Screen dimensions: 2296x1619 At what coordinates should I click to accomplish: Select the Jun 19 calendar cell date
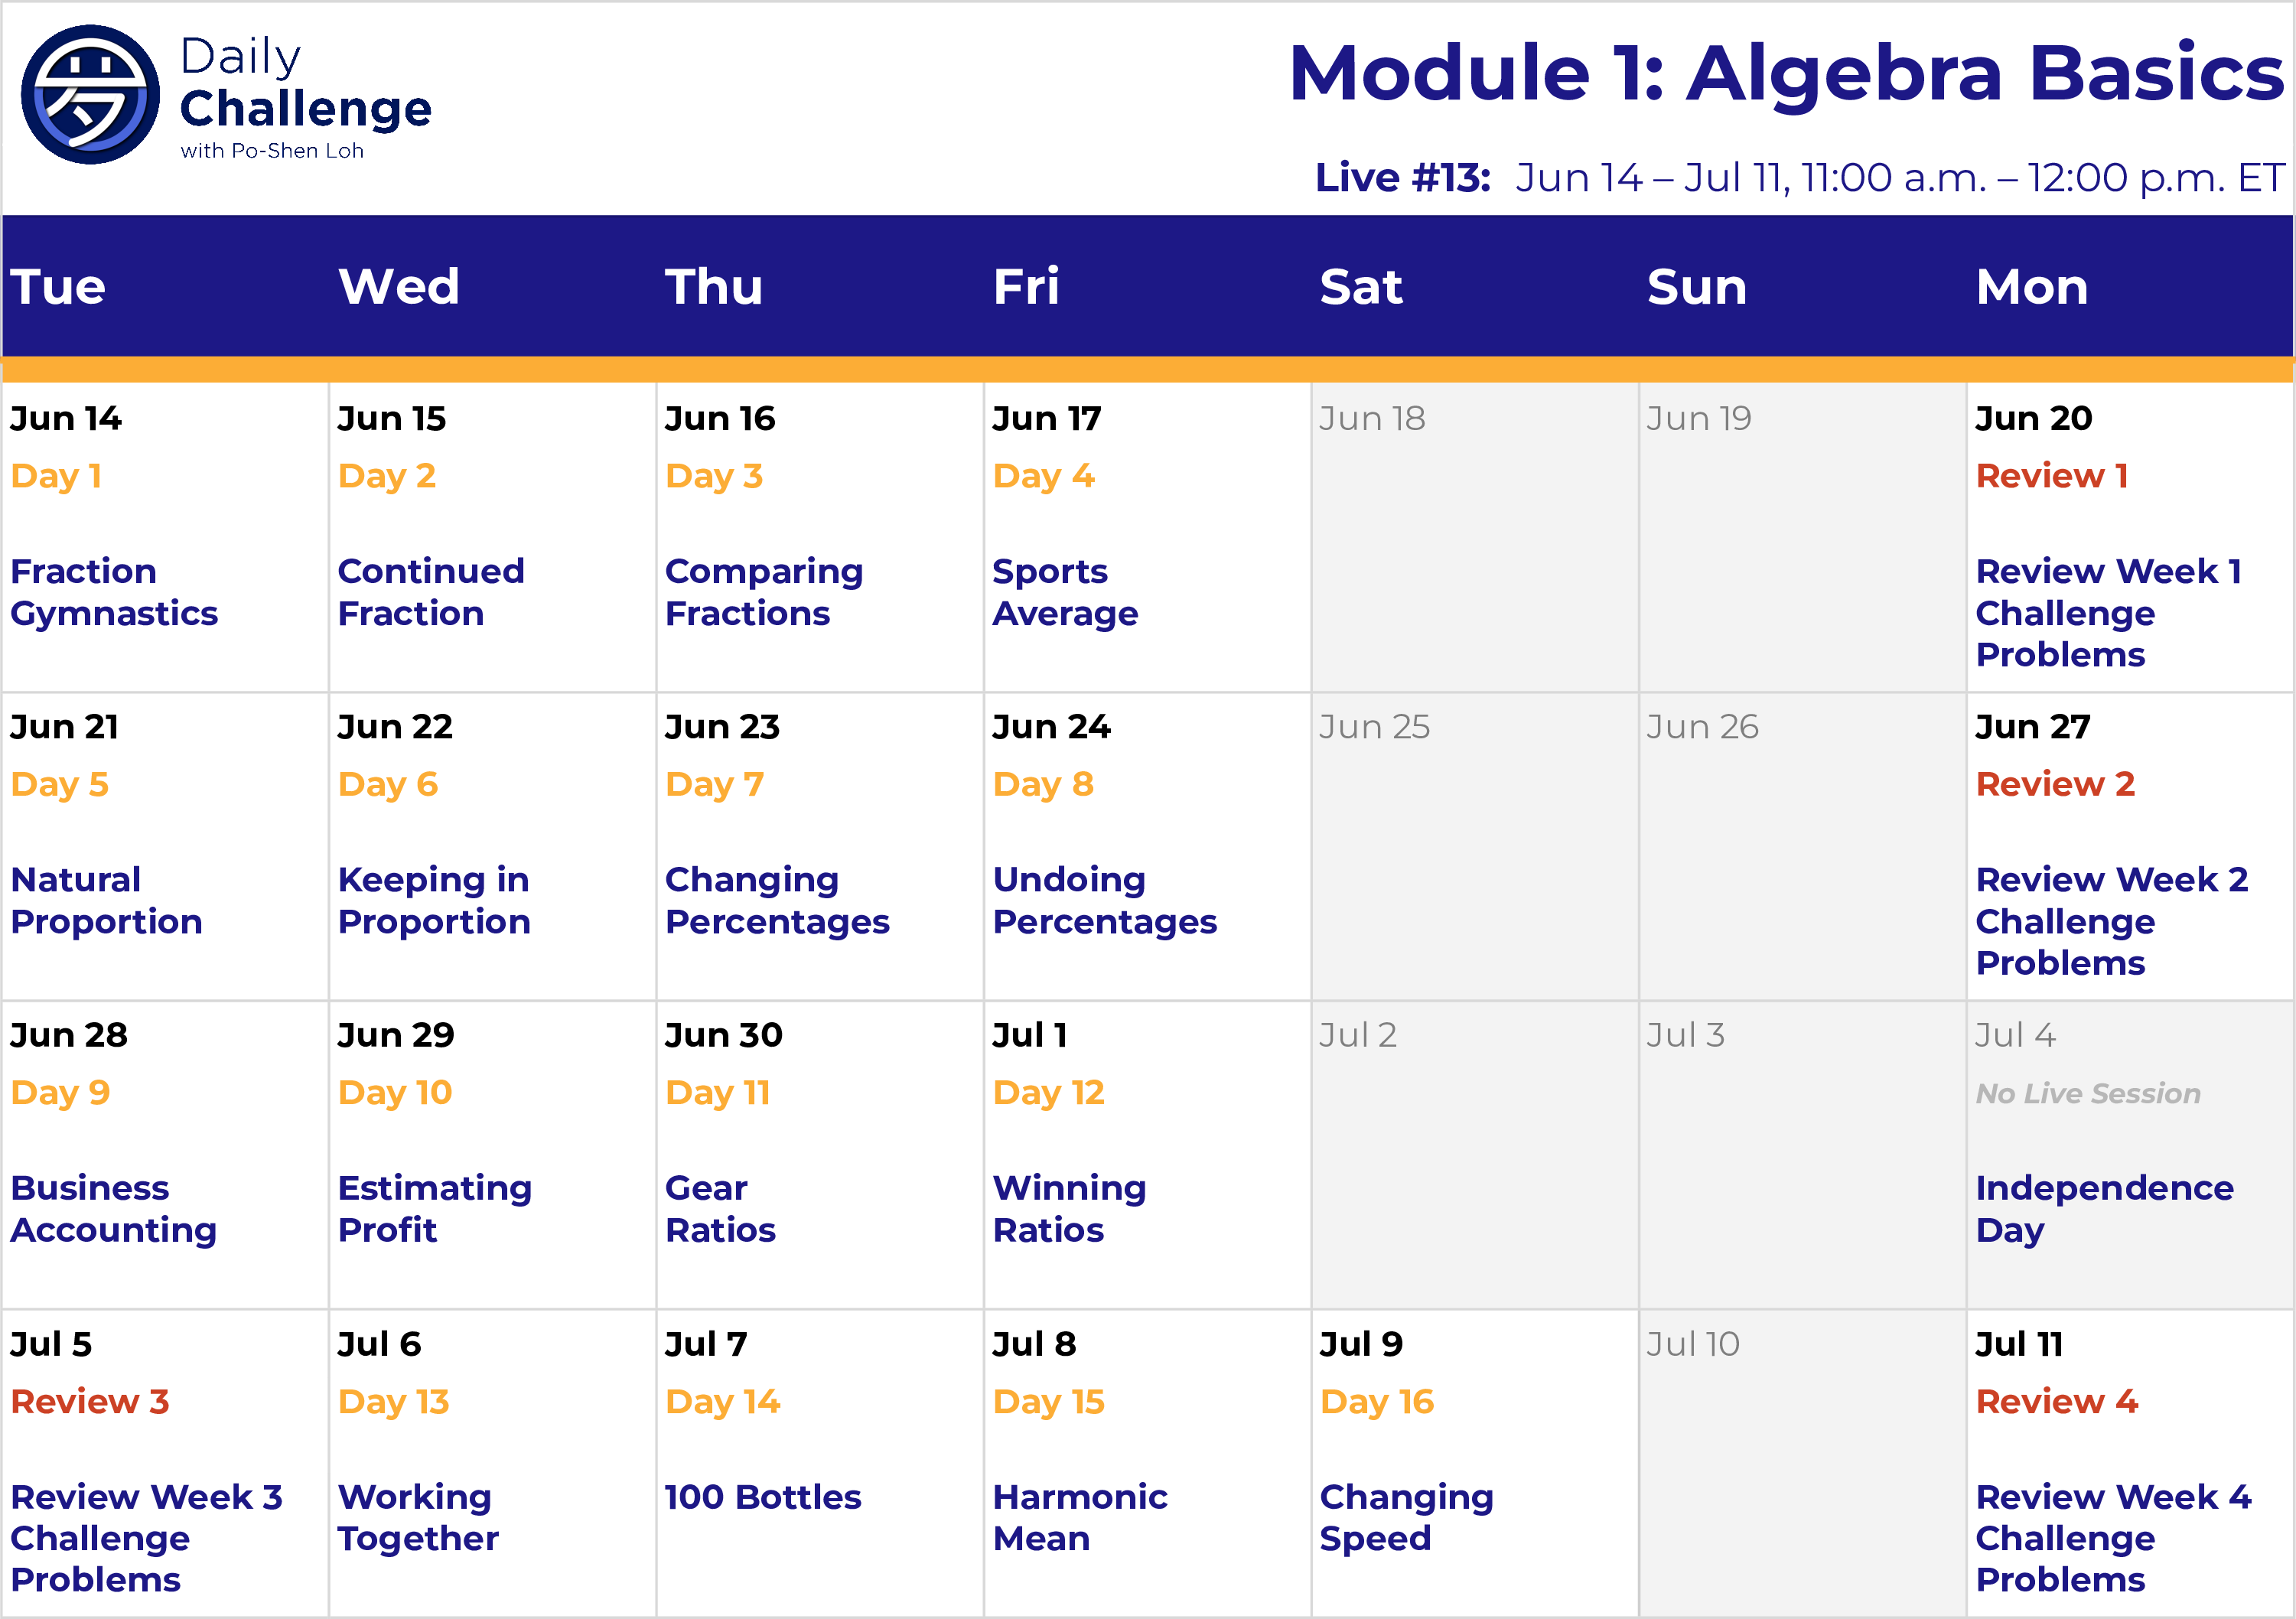1698,418
